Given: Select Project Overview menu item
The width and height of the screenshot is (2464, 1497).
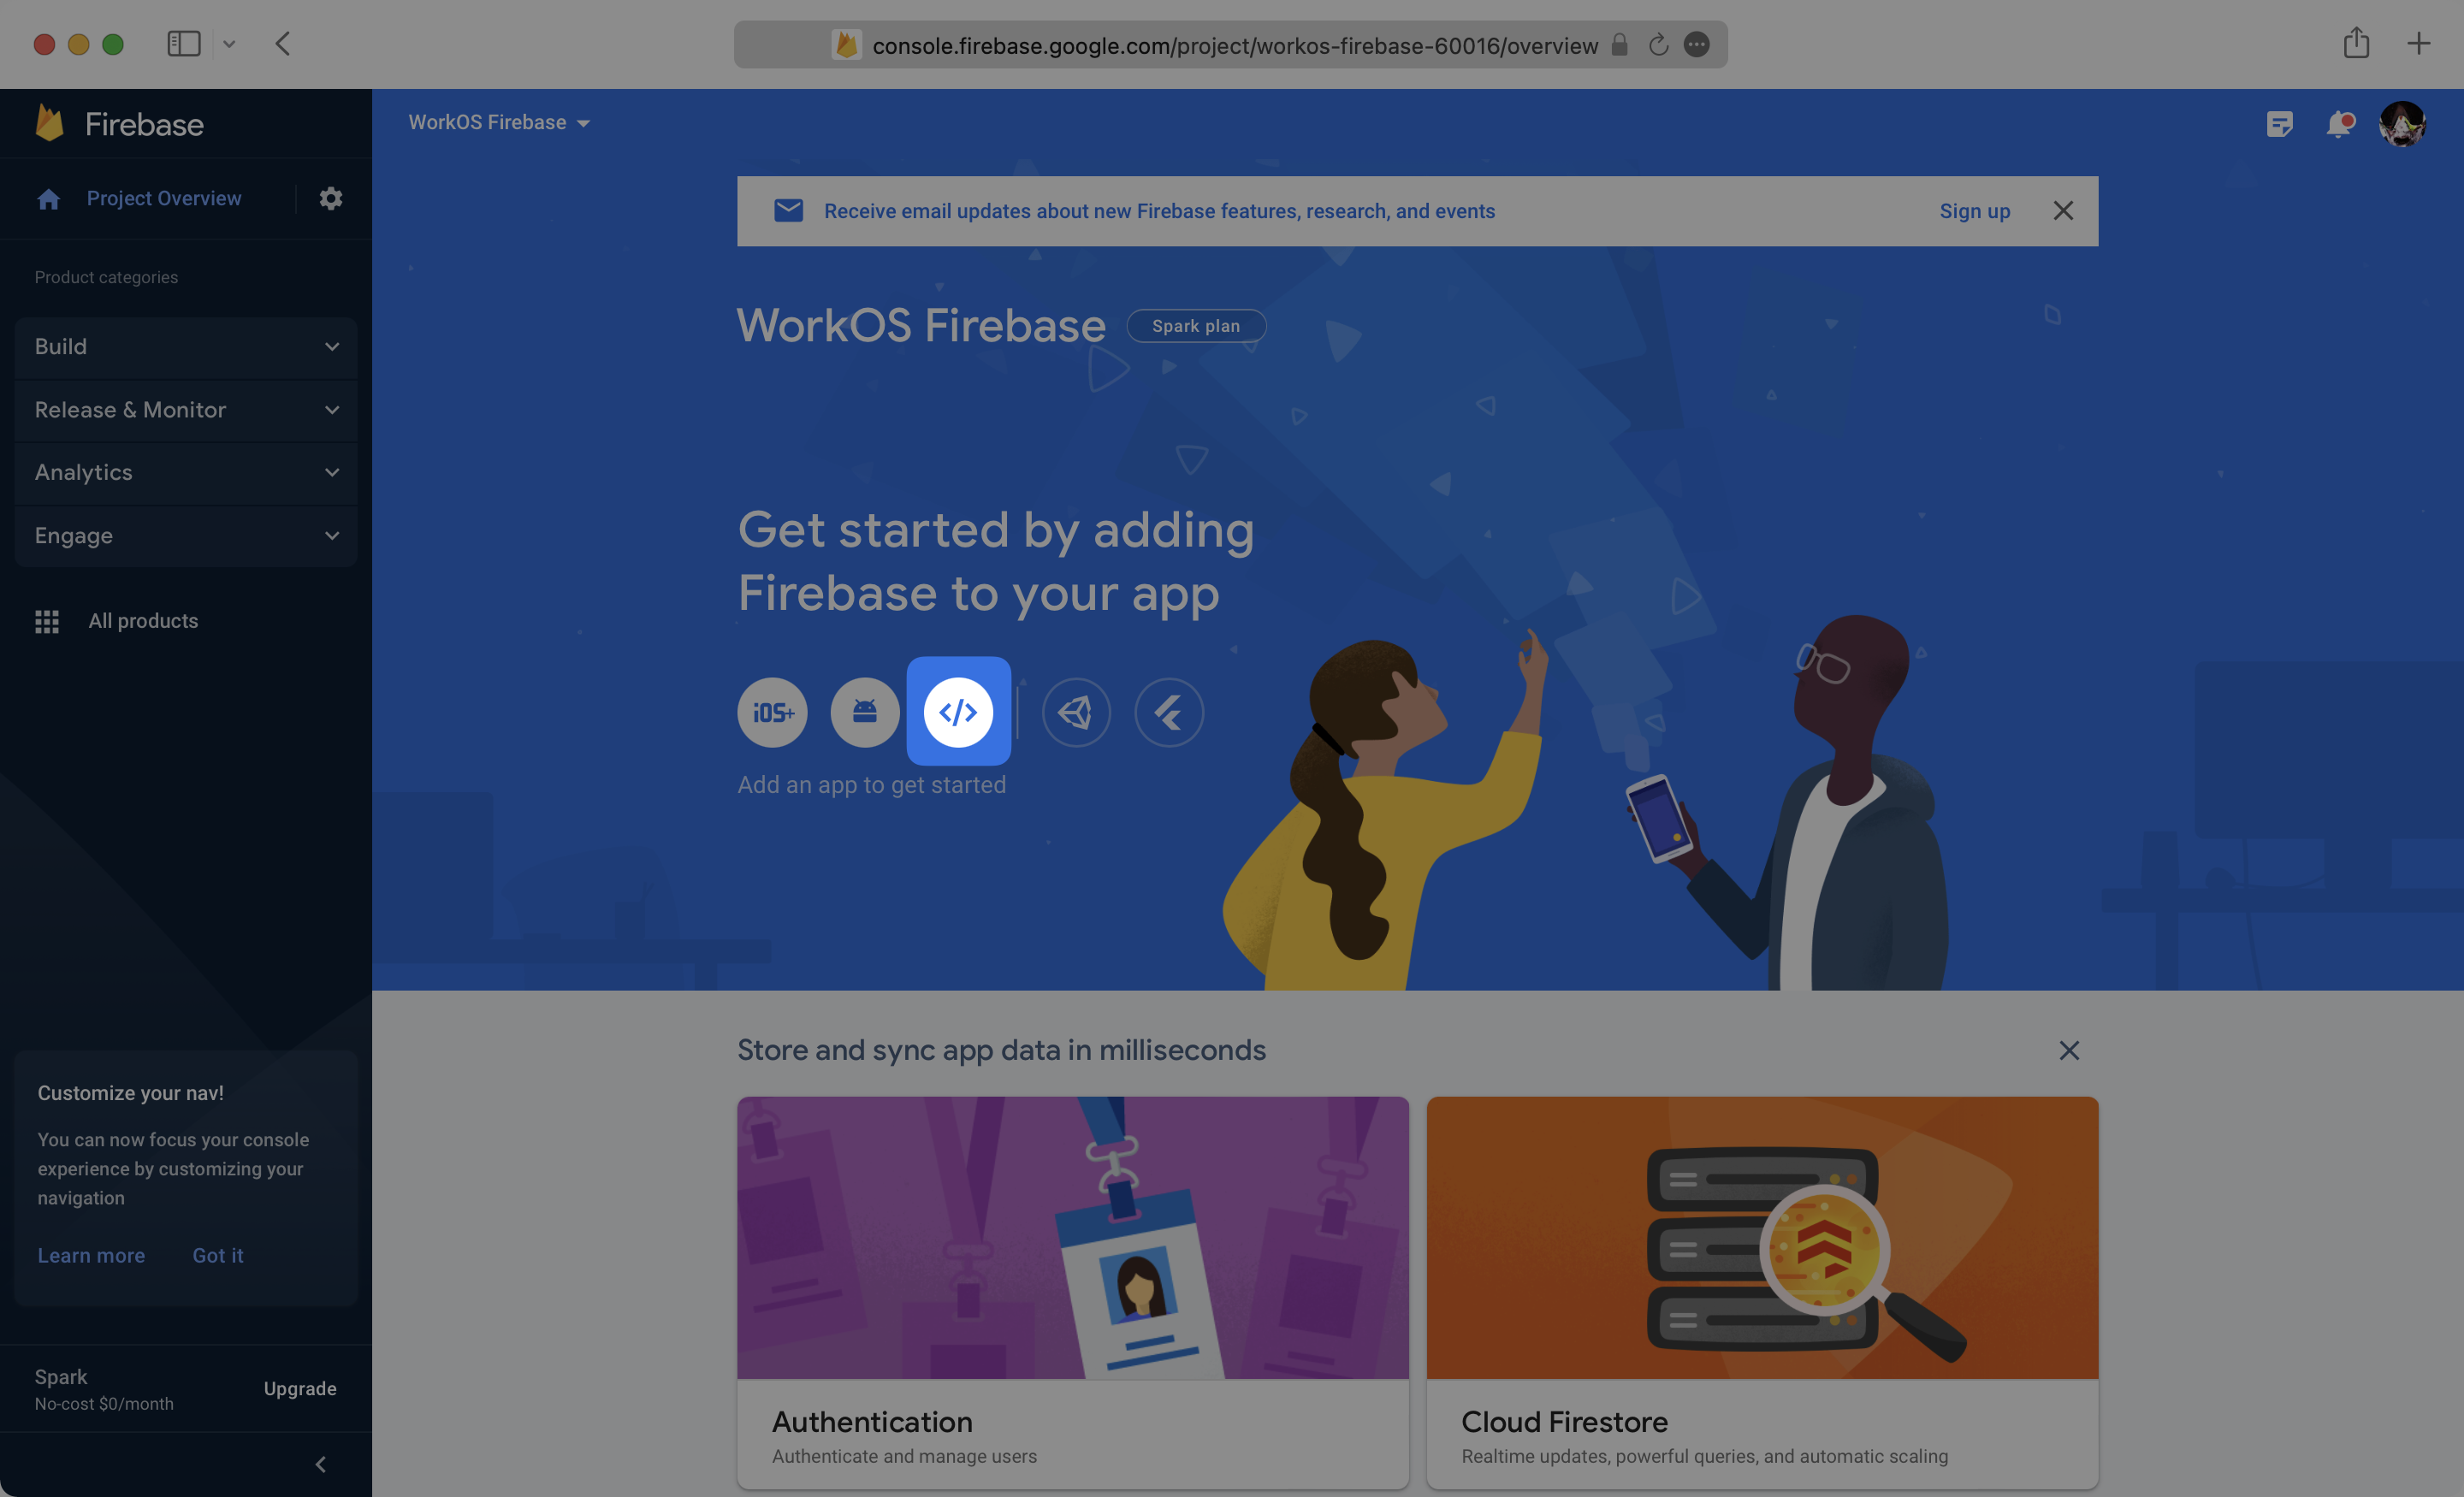Looking at the screenshot, I should 162,197.
